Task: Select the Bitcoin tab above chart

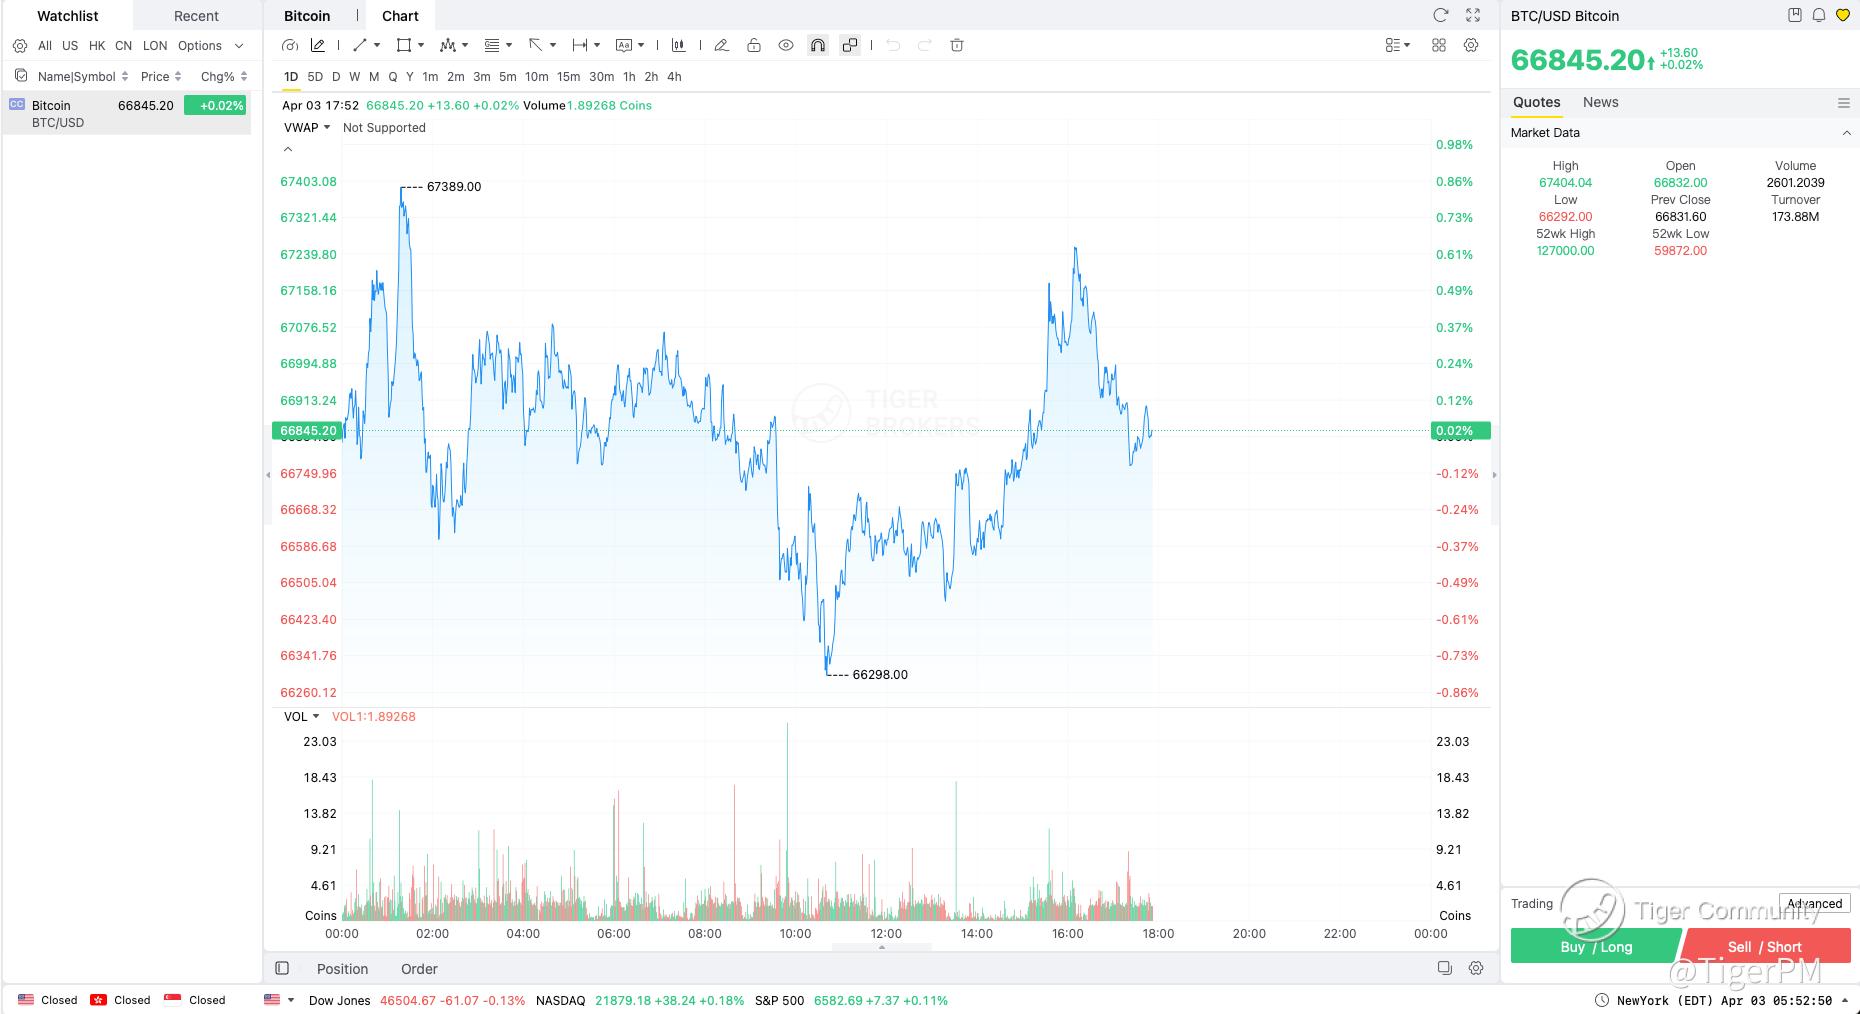Action: (307, 16)
